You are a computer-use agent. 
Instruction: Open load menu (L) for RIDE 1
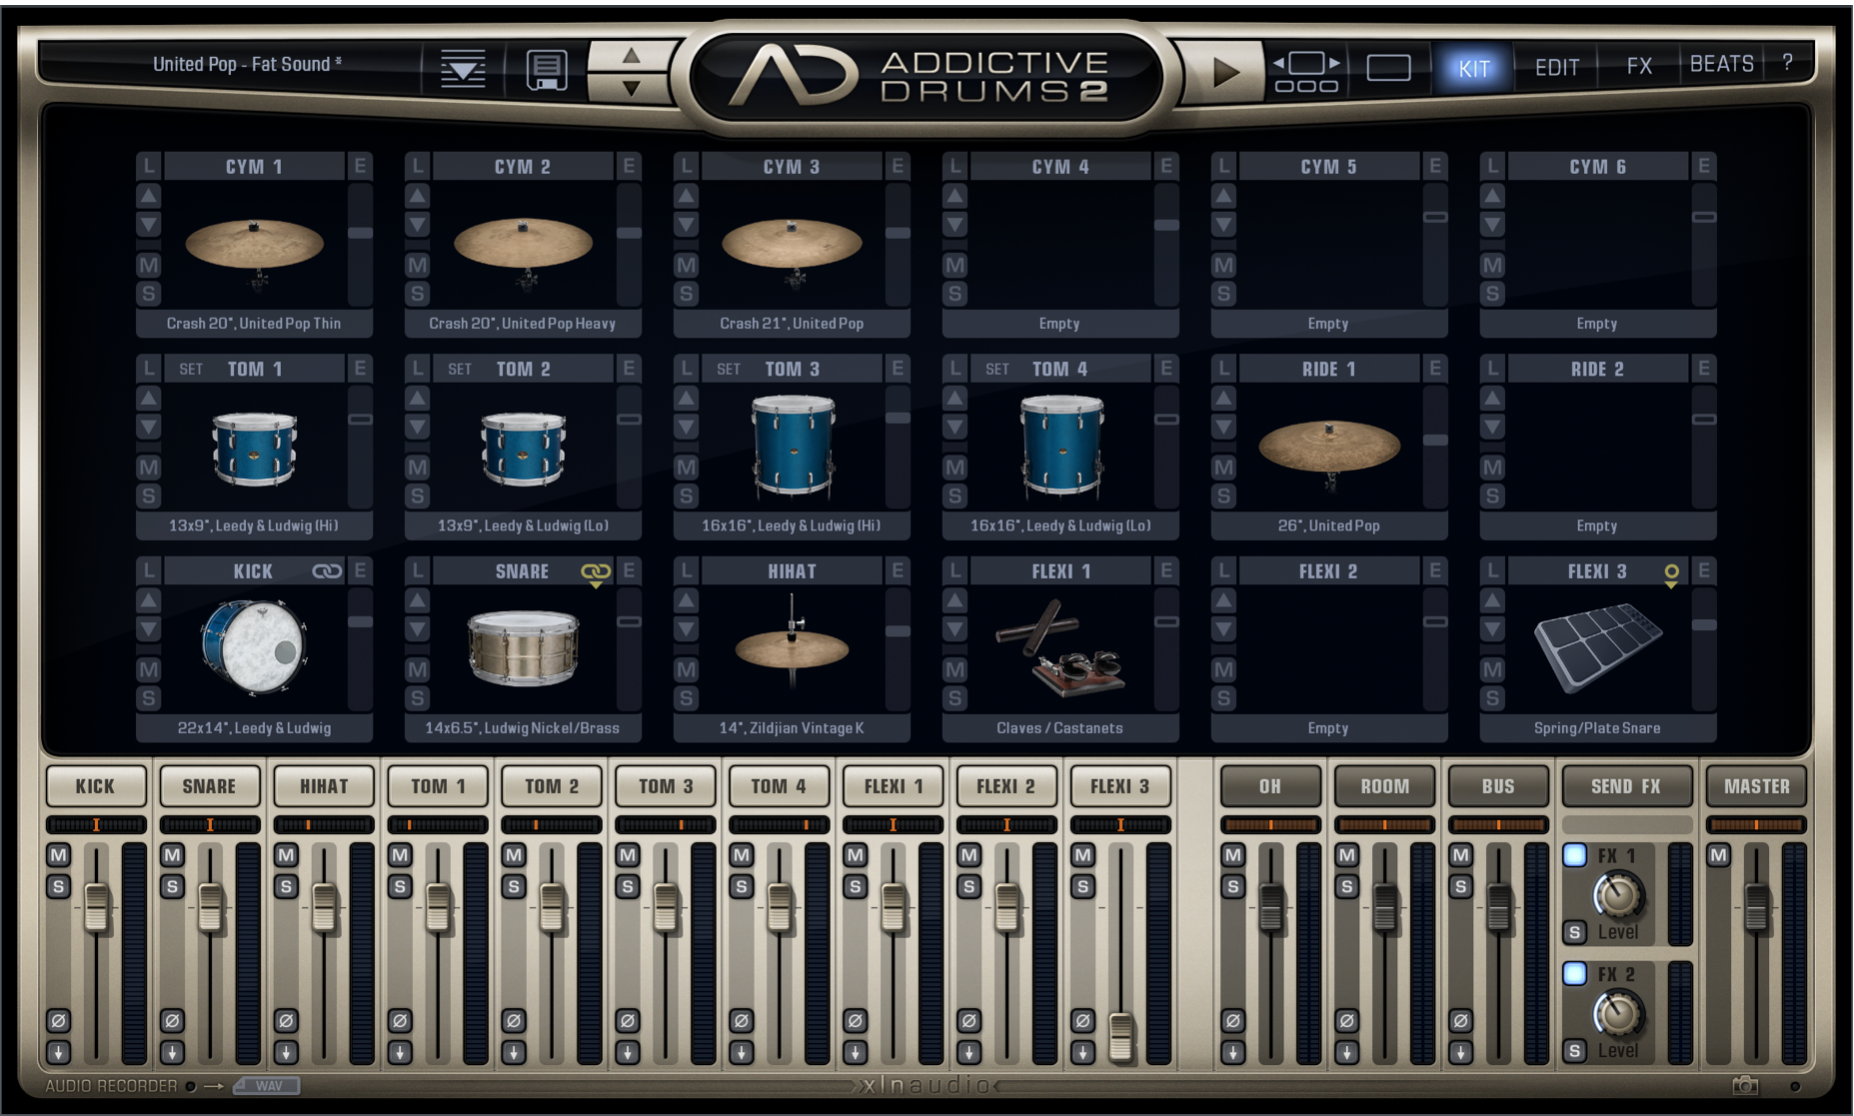[1224, 368]
